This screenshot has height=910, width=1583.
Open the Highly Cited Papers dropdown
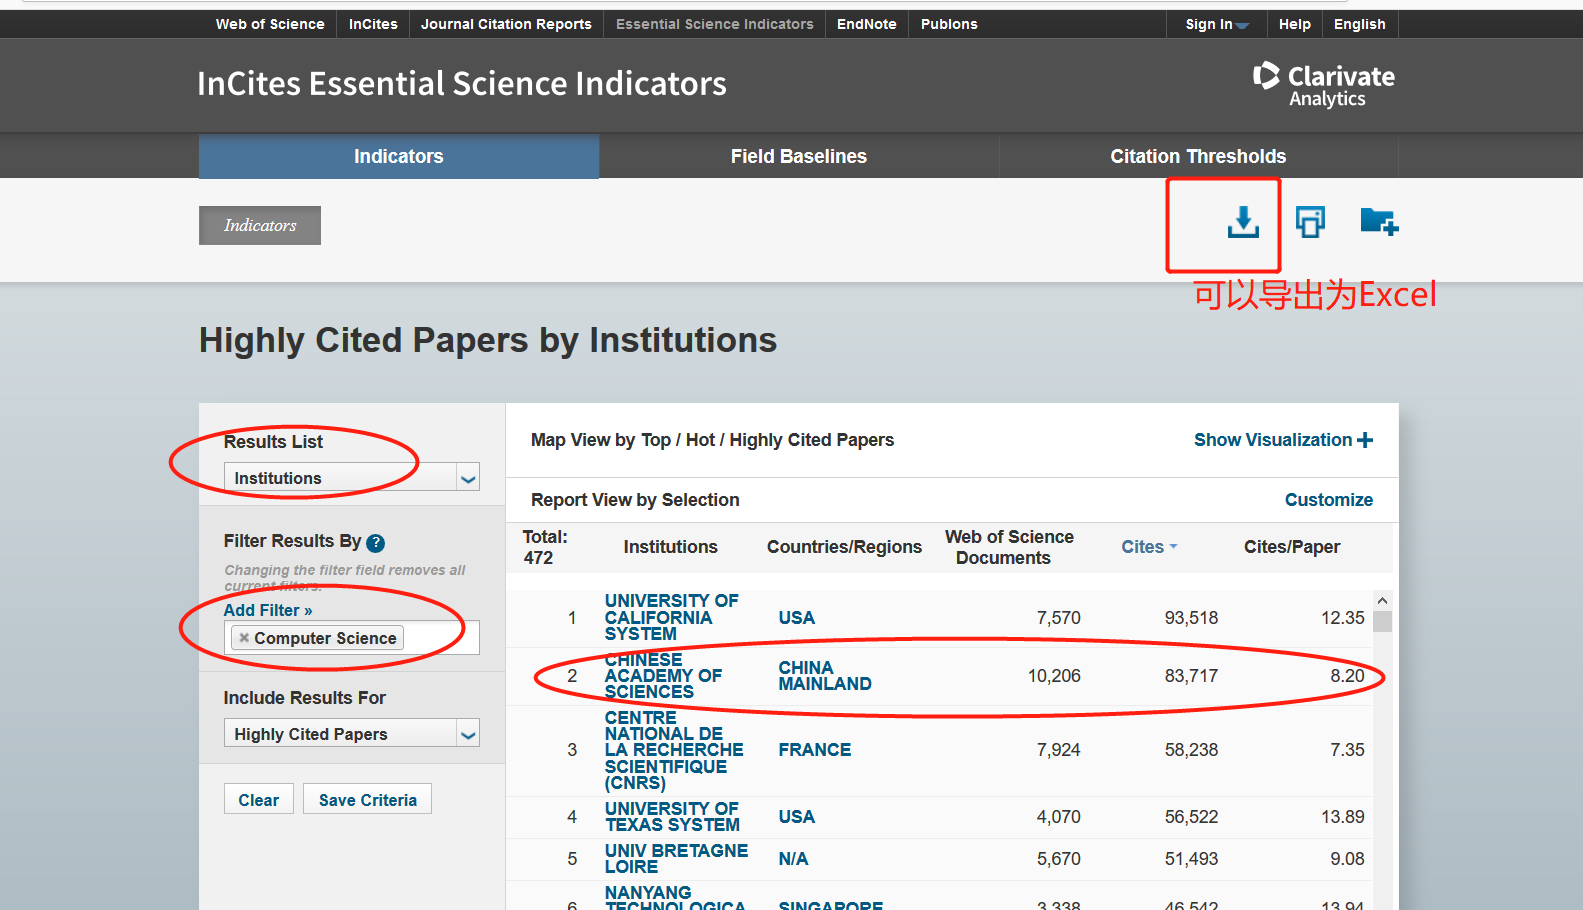point(352,733)
